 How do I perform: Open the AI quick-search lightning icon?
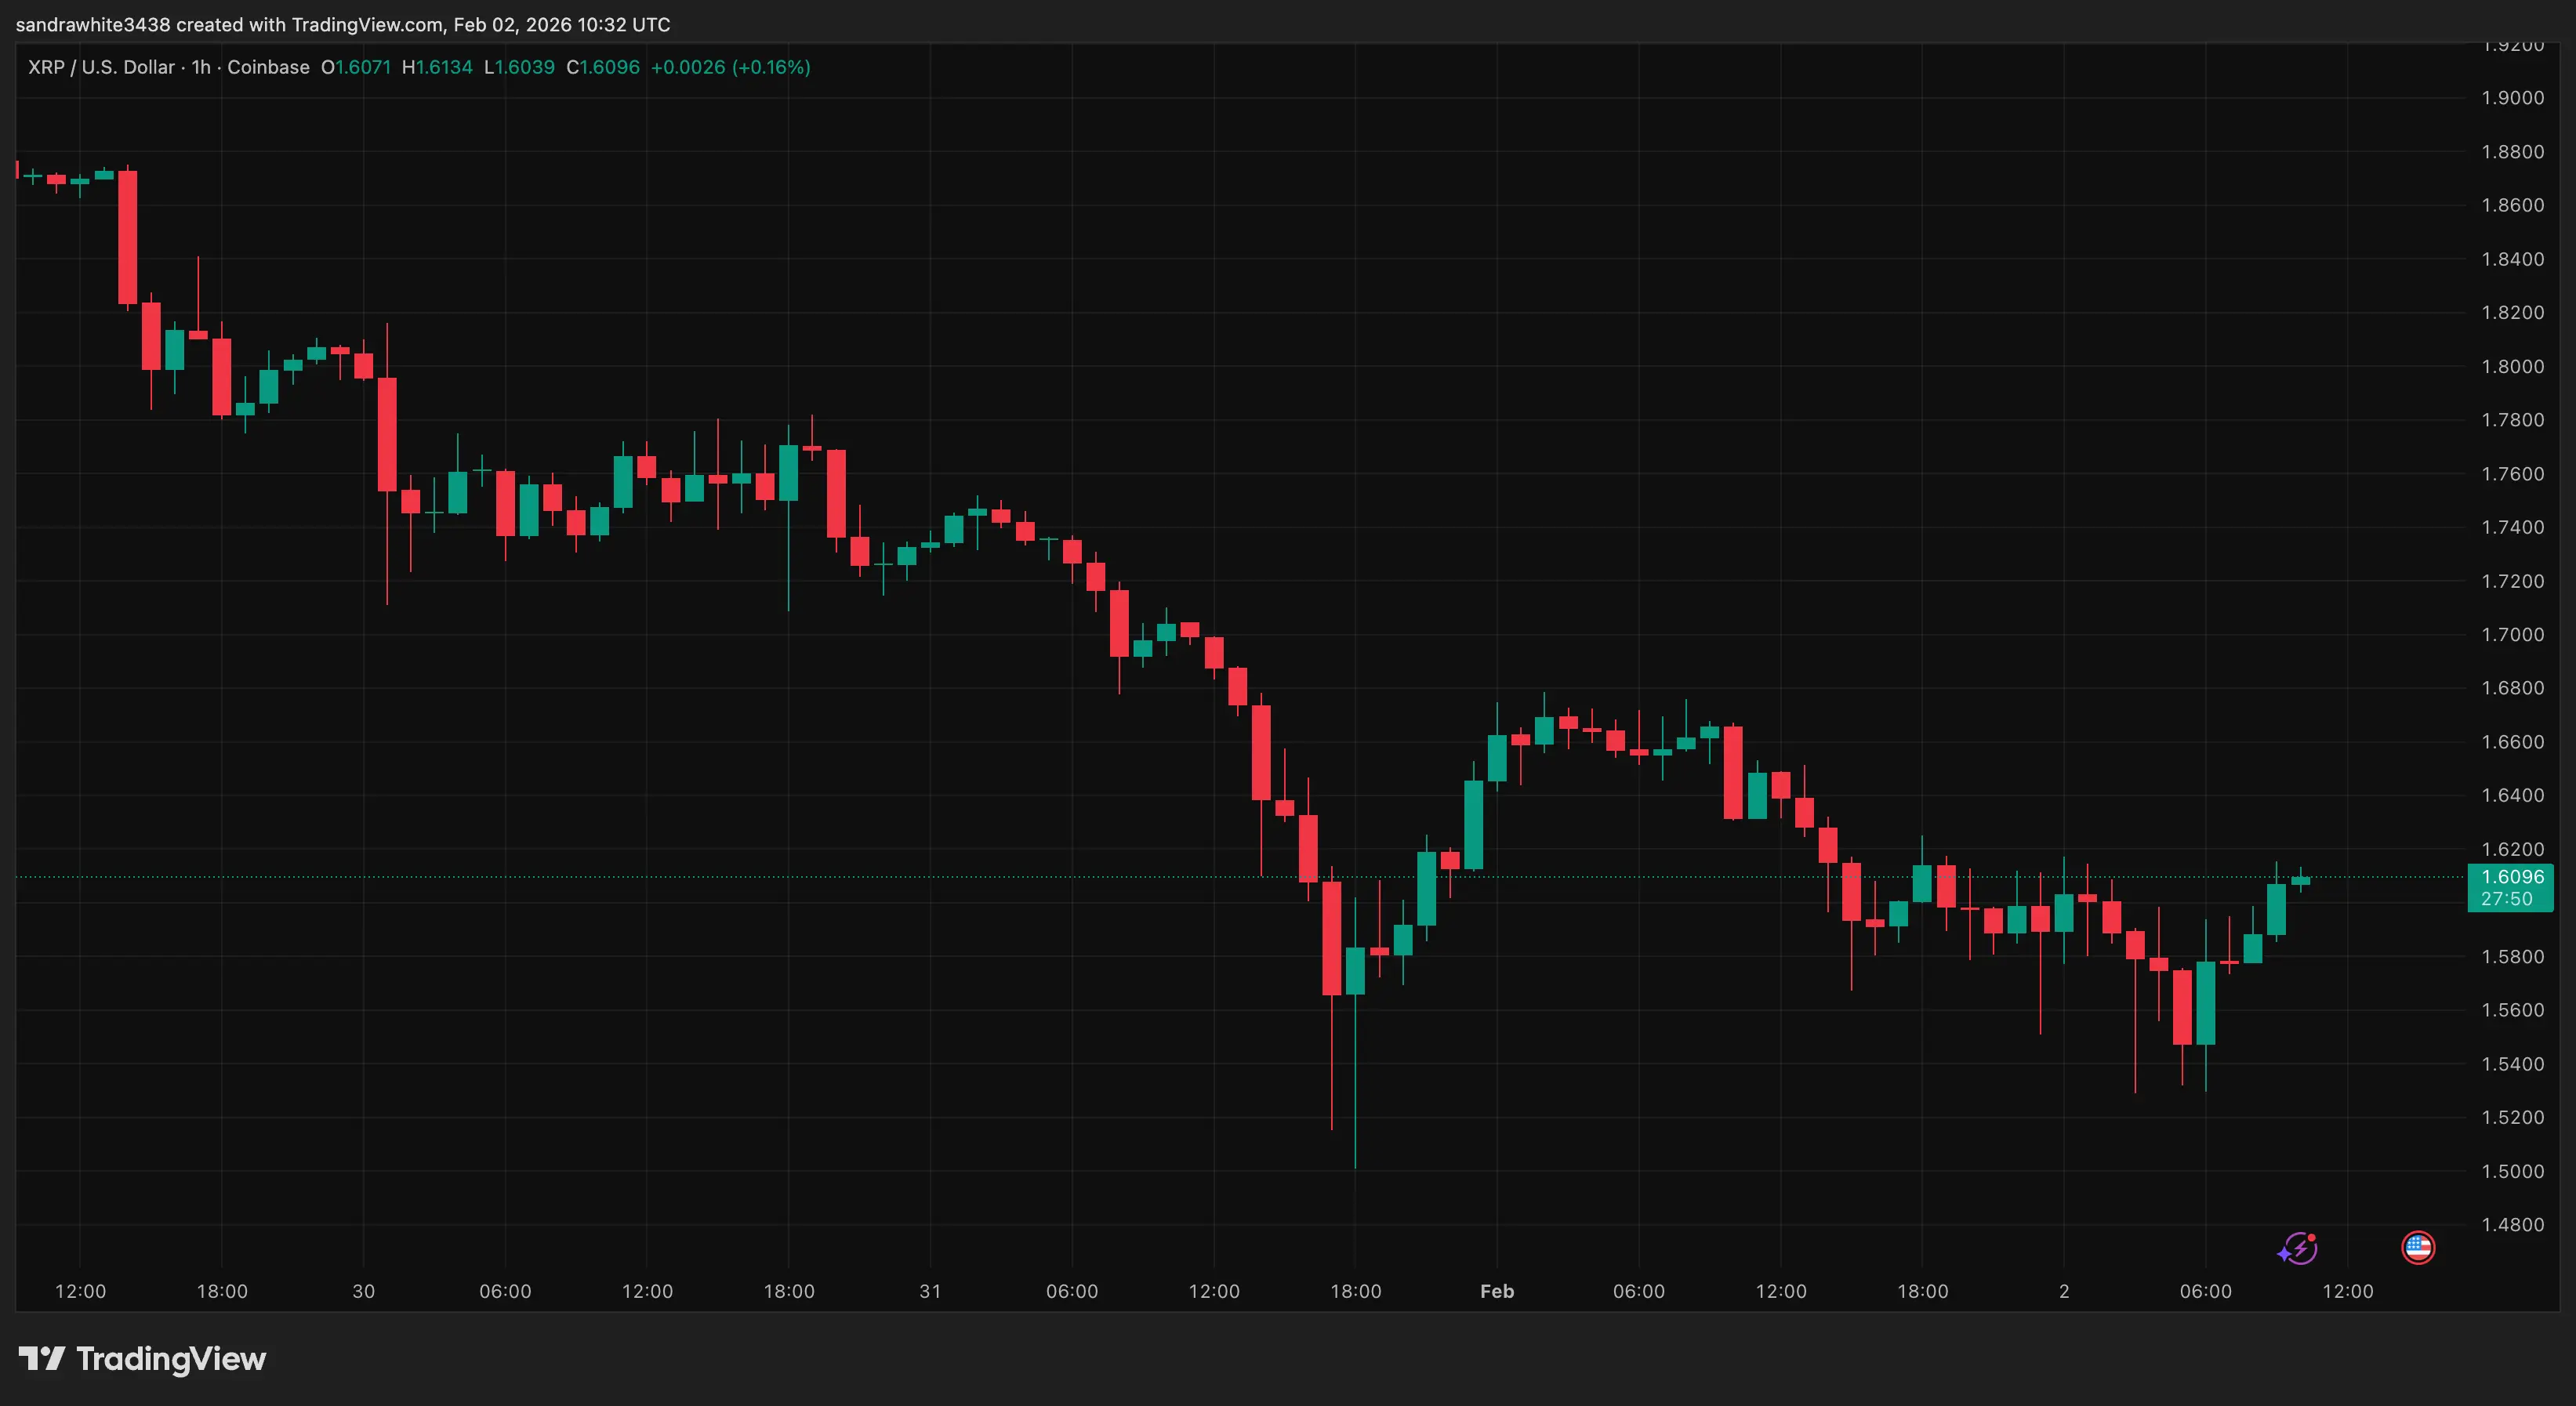(x=2299, y=1247)
